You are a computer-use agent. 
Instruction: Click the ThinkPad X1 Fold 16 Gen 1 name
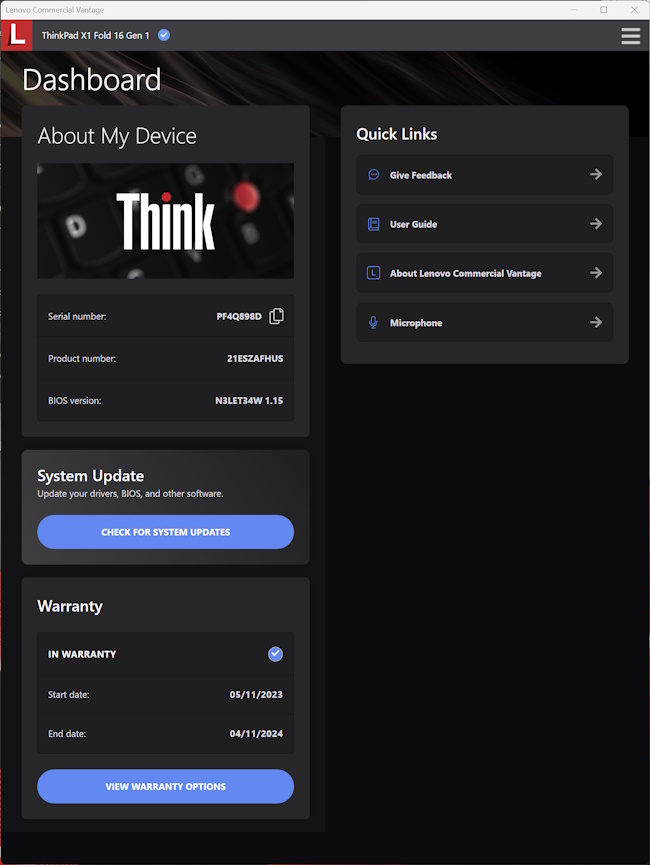coord(95,35)
